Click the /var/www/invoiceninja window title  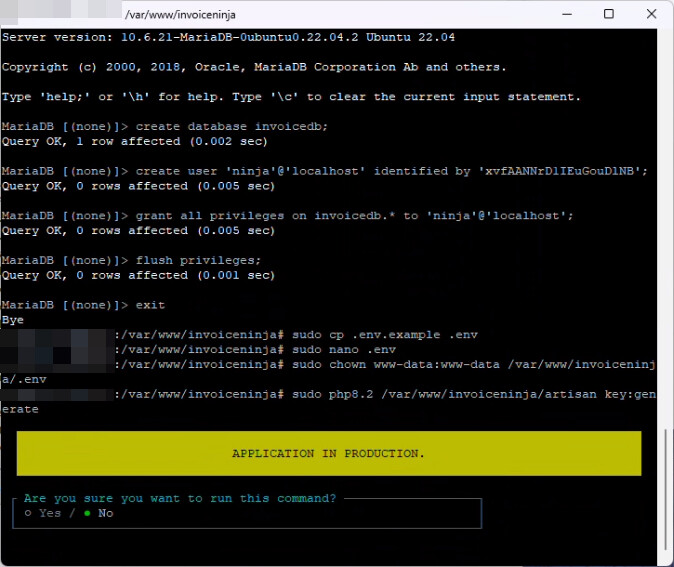180,15
